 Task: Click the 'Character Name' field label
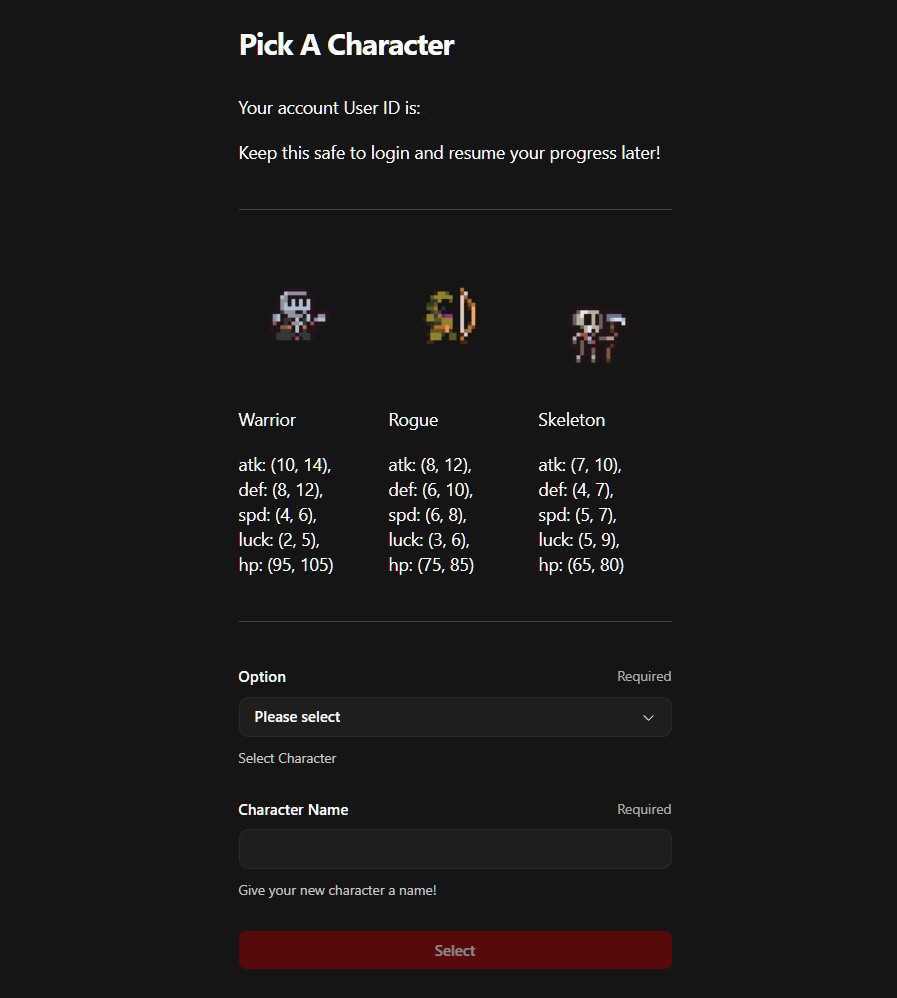[x=293, y=810]
